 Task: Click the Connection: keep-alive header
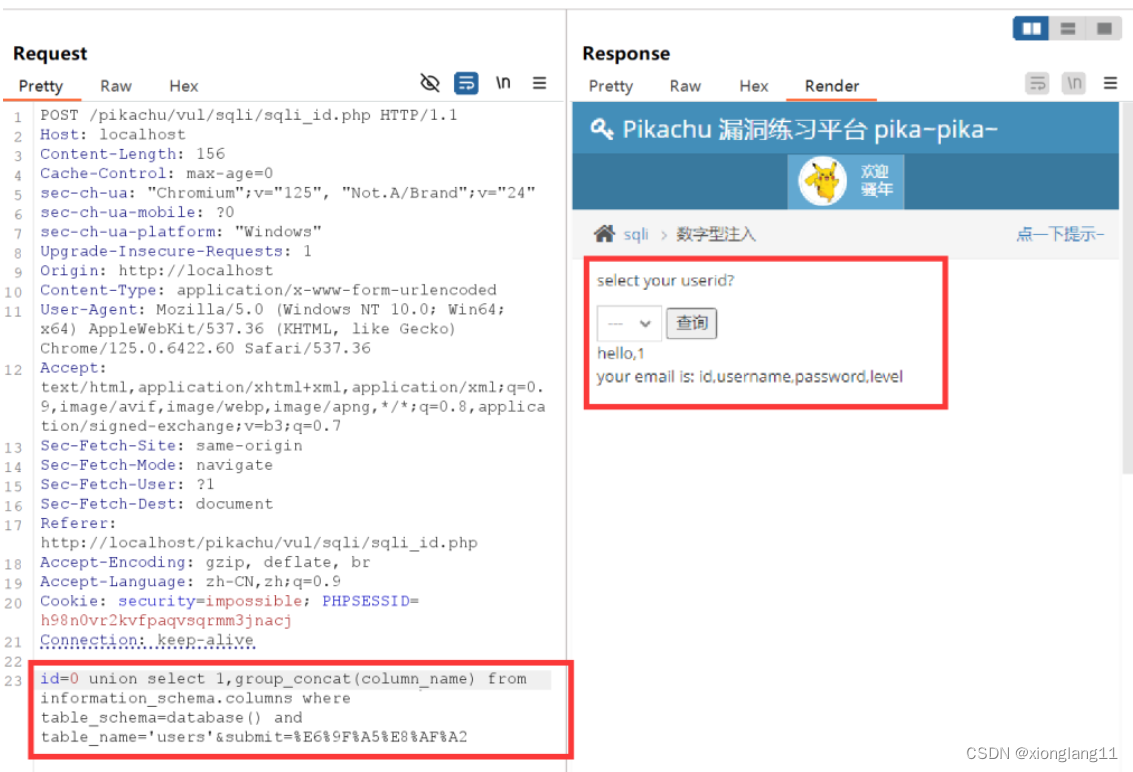click(x=147, y=640)
